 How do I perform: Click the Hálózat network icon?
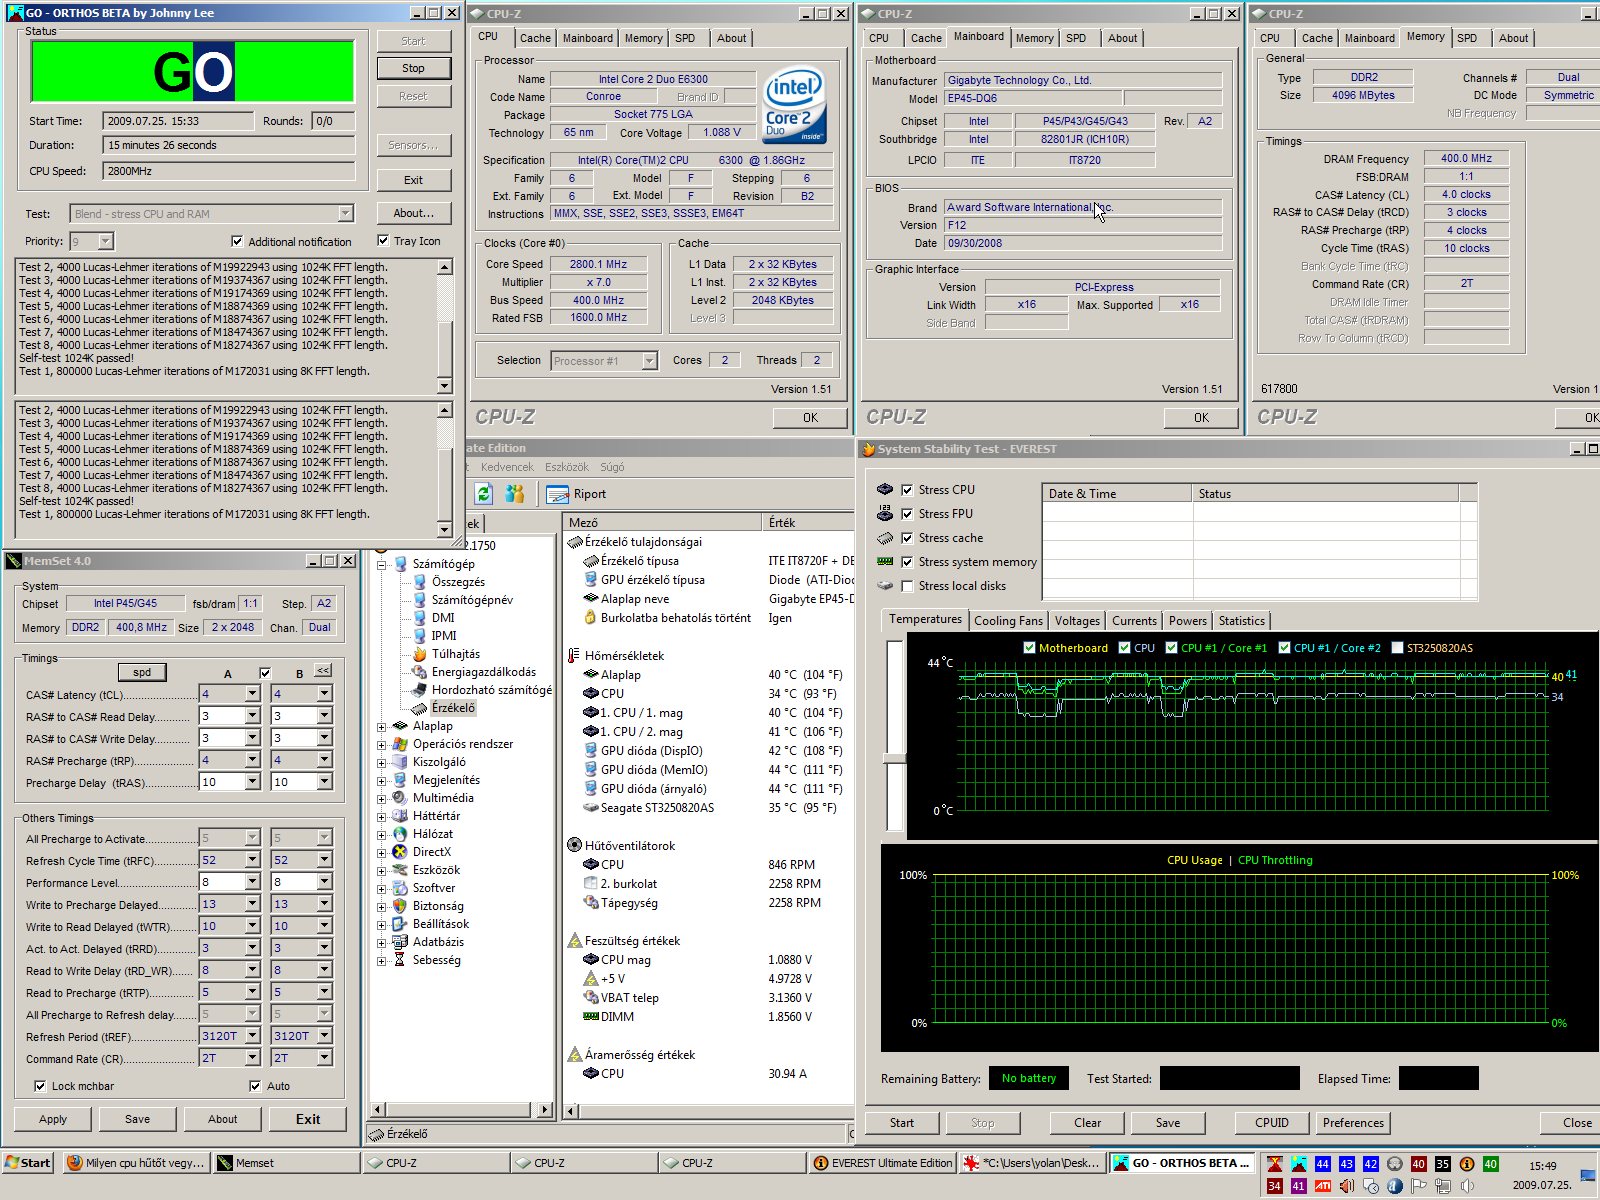coord(400,834)
